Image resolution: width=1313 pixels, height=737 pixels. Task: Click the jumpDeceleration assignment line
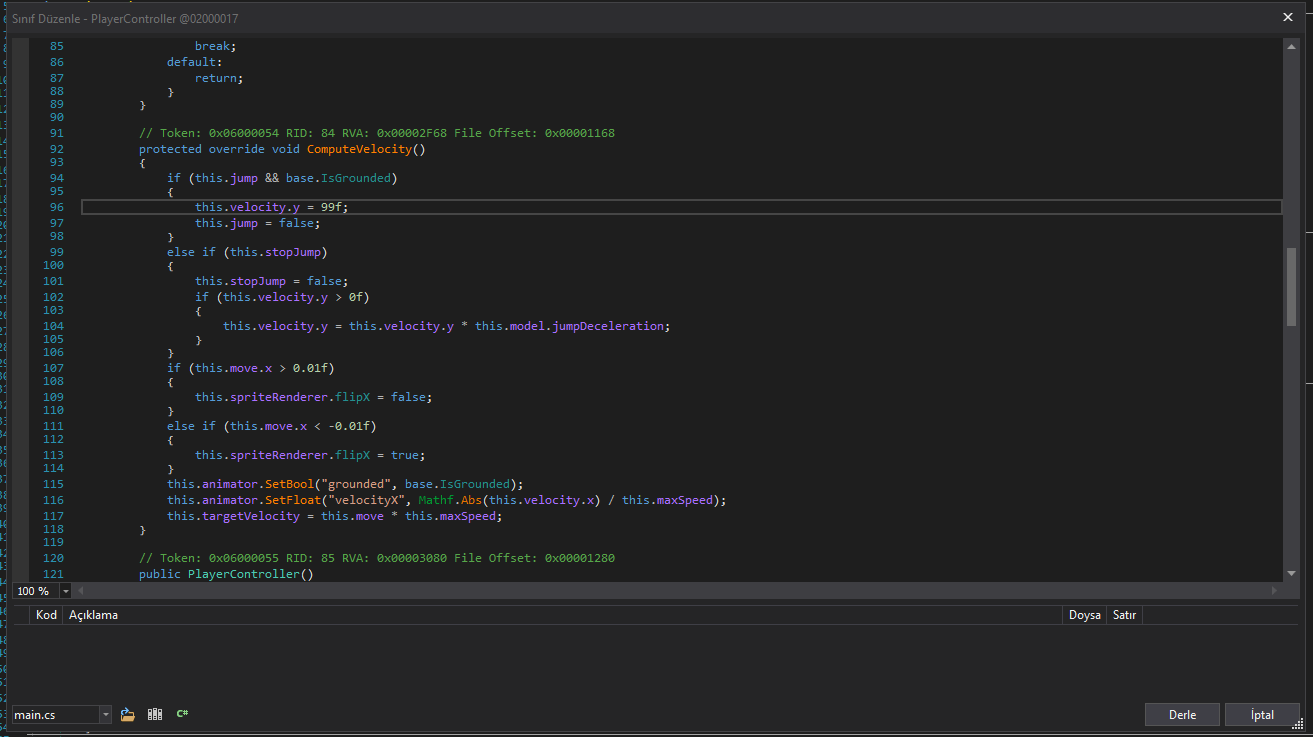tap(447, 326)
